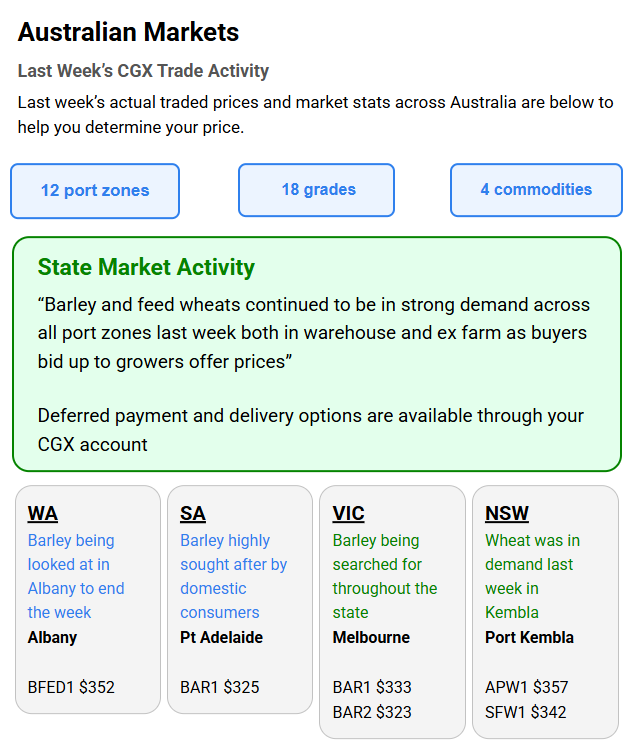
Task: Select the Albany port zone label
Action: point(52,637)
